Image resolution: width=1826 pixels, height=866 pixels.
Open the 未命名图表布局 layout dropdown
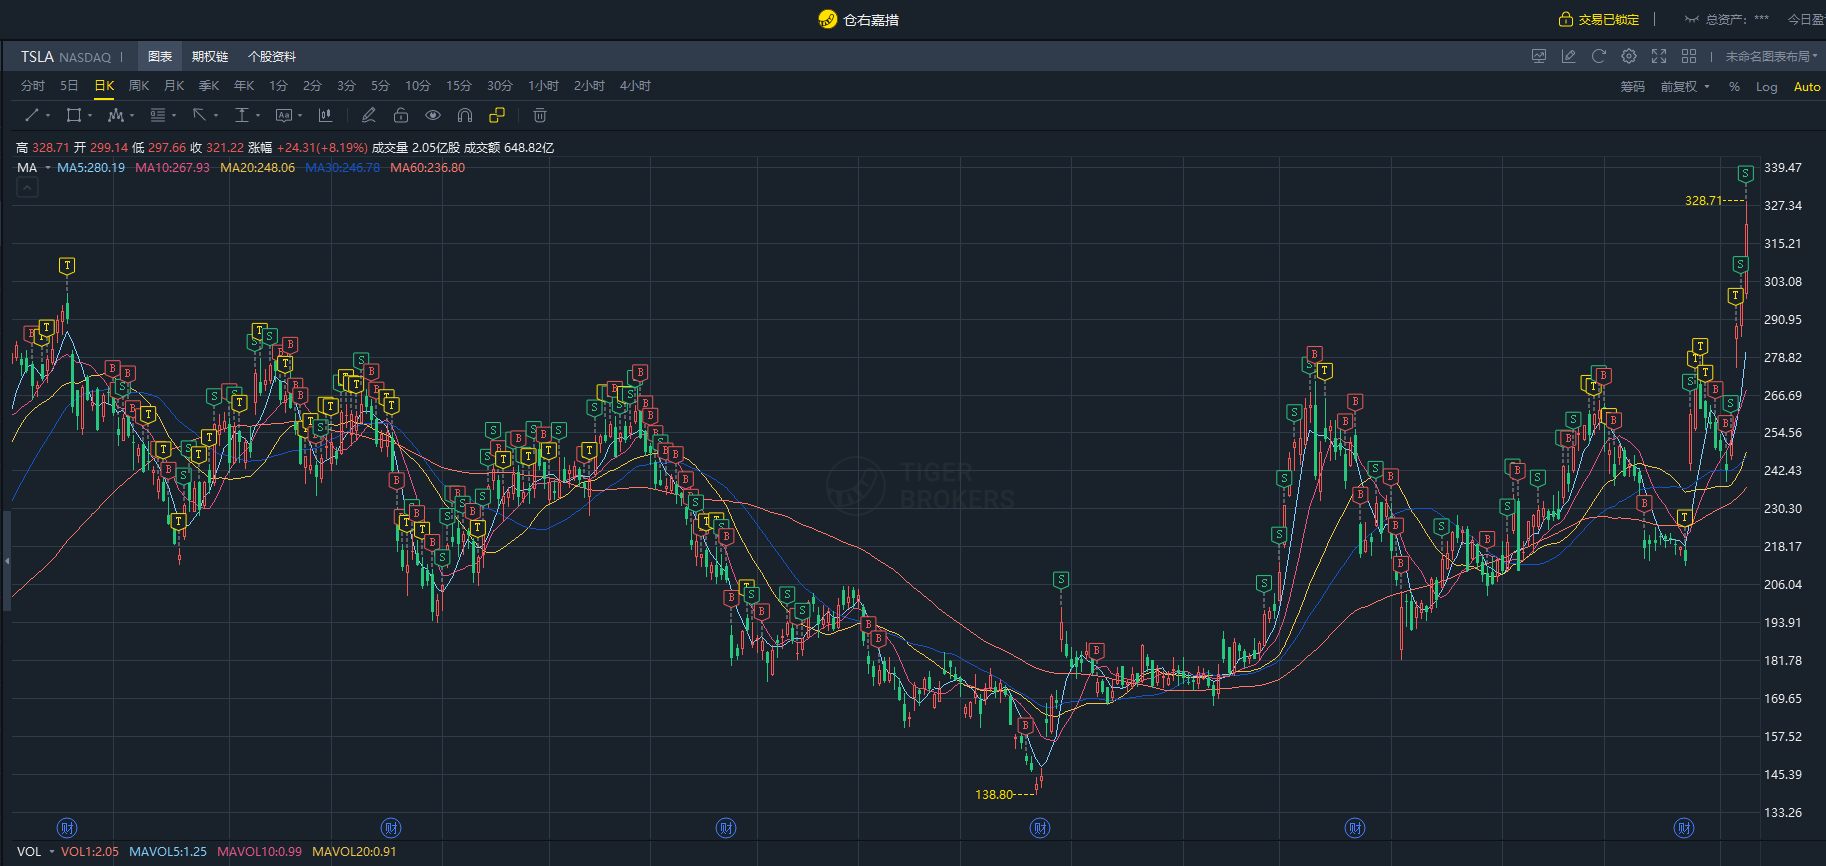[x=1771, y=56]
